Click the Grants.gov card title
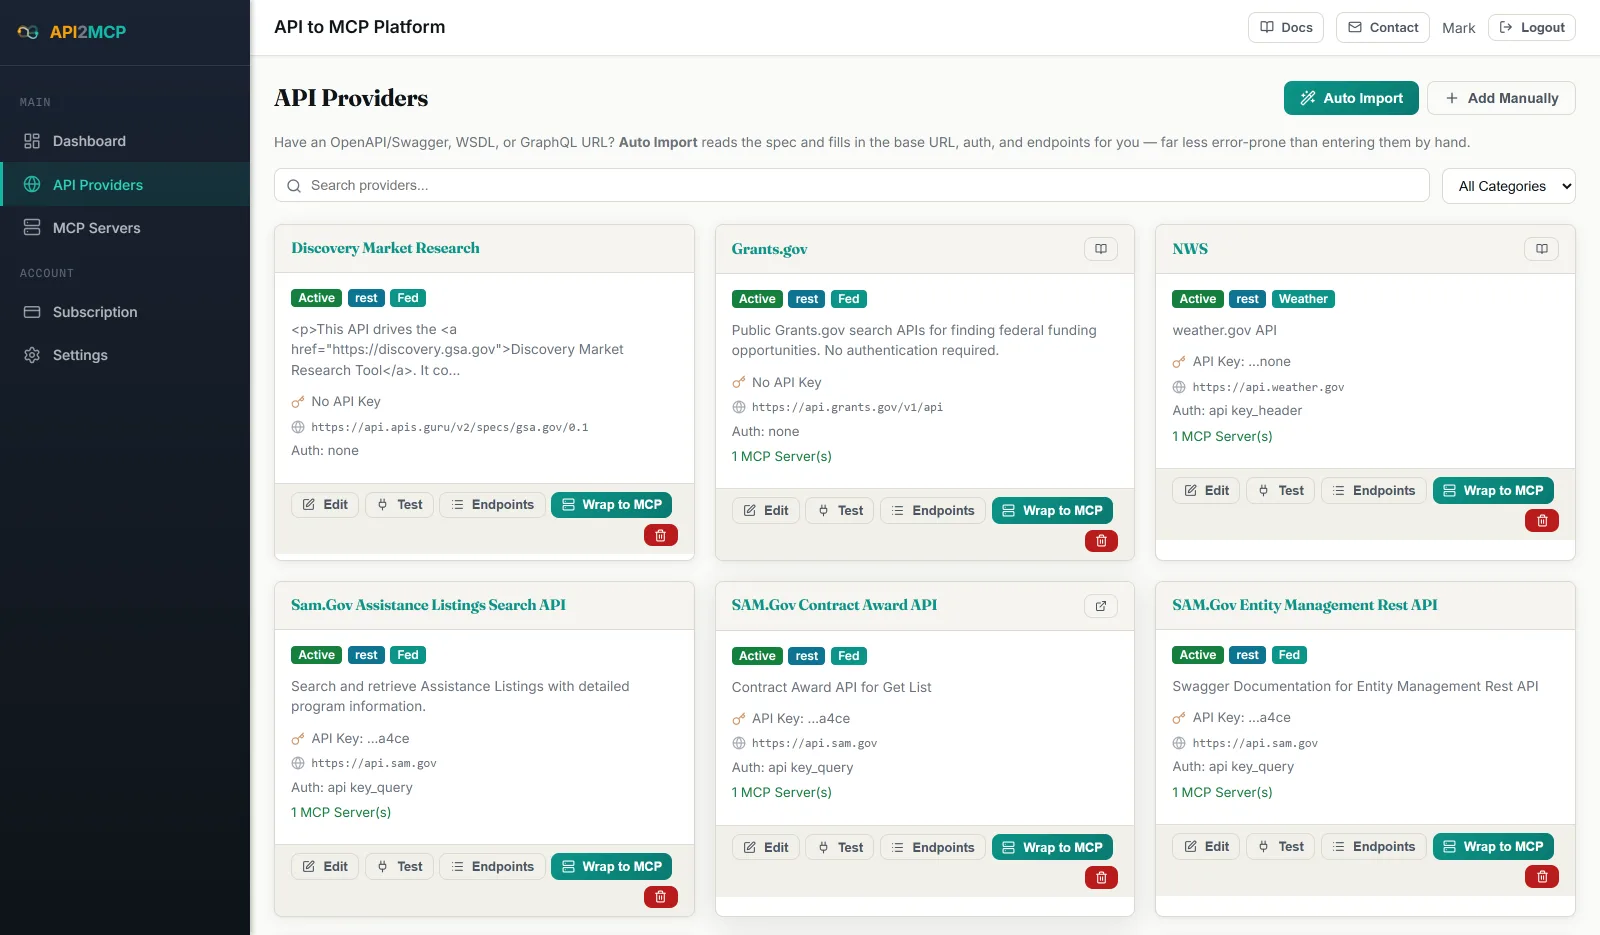 click(769, 249)
